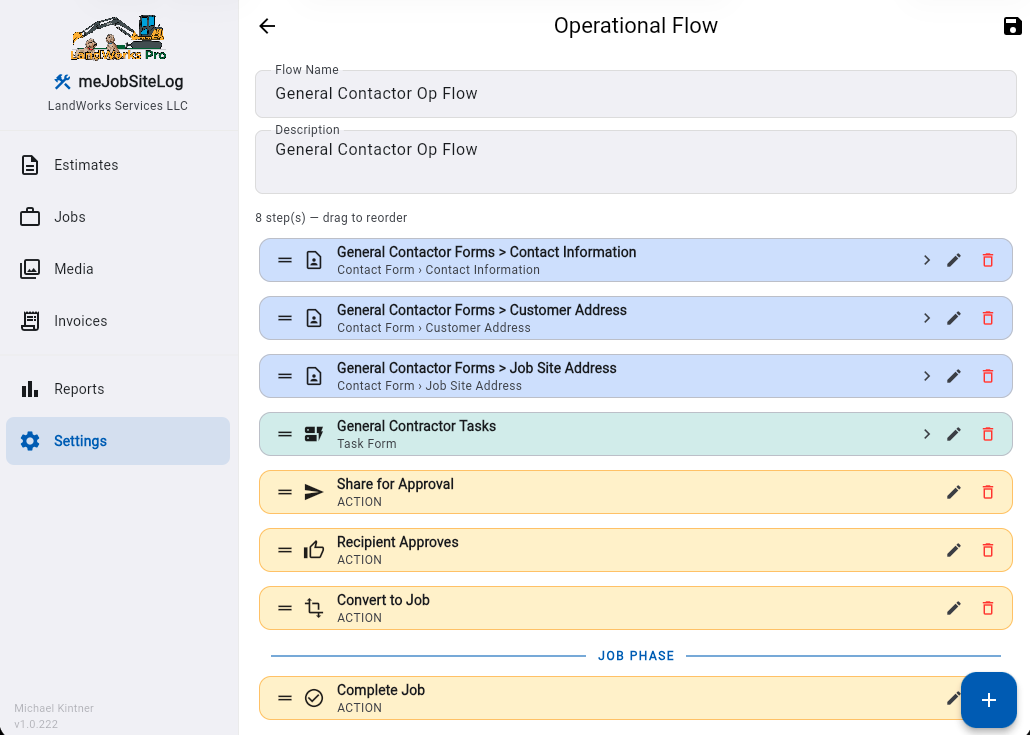Save the operational flow
This screenshot has height=735, width=1030.
pyautogui.click(x=1012, y=26)
